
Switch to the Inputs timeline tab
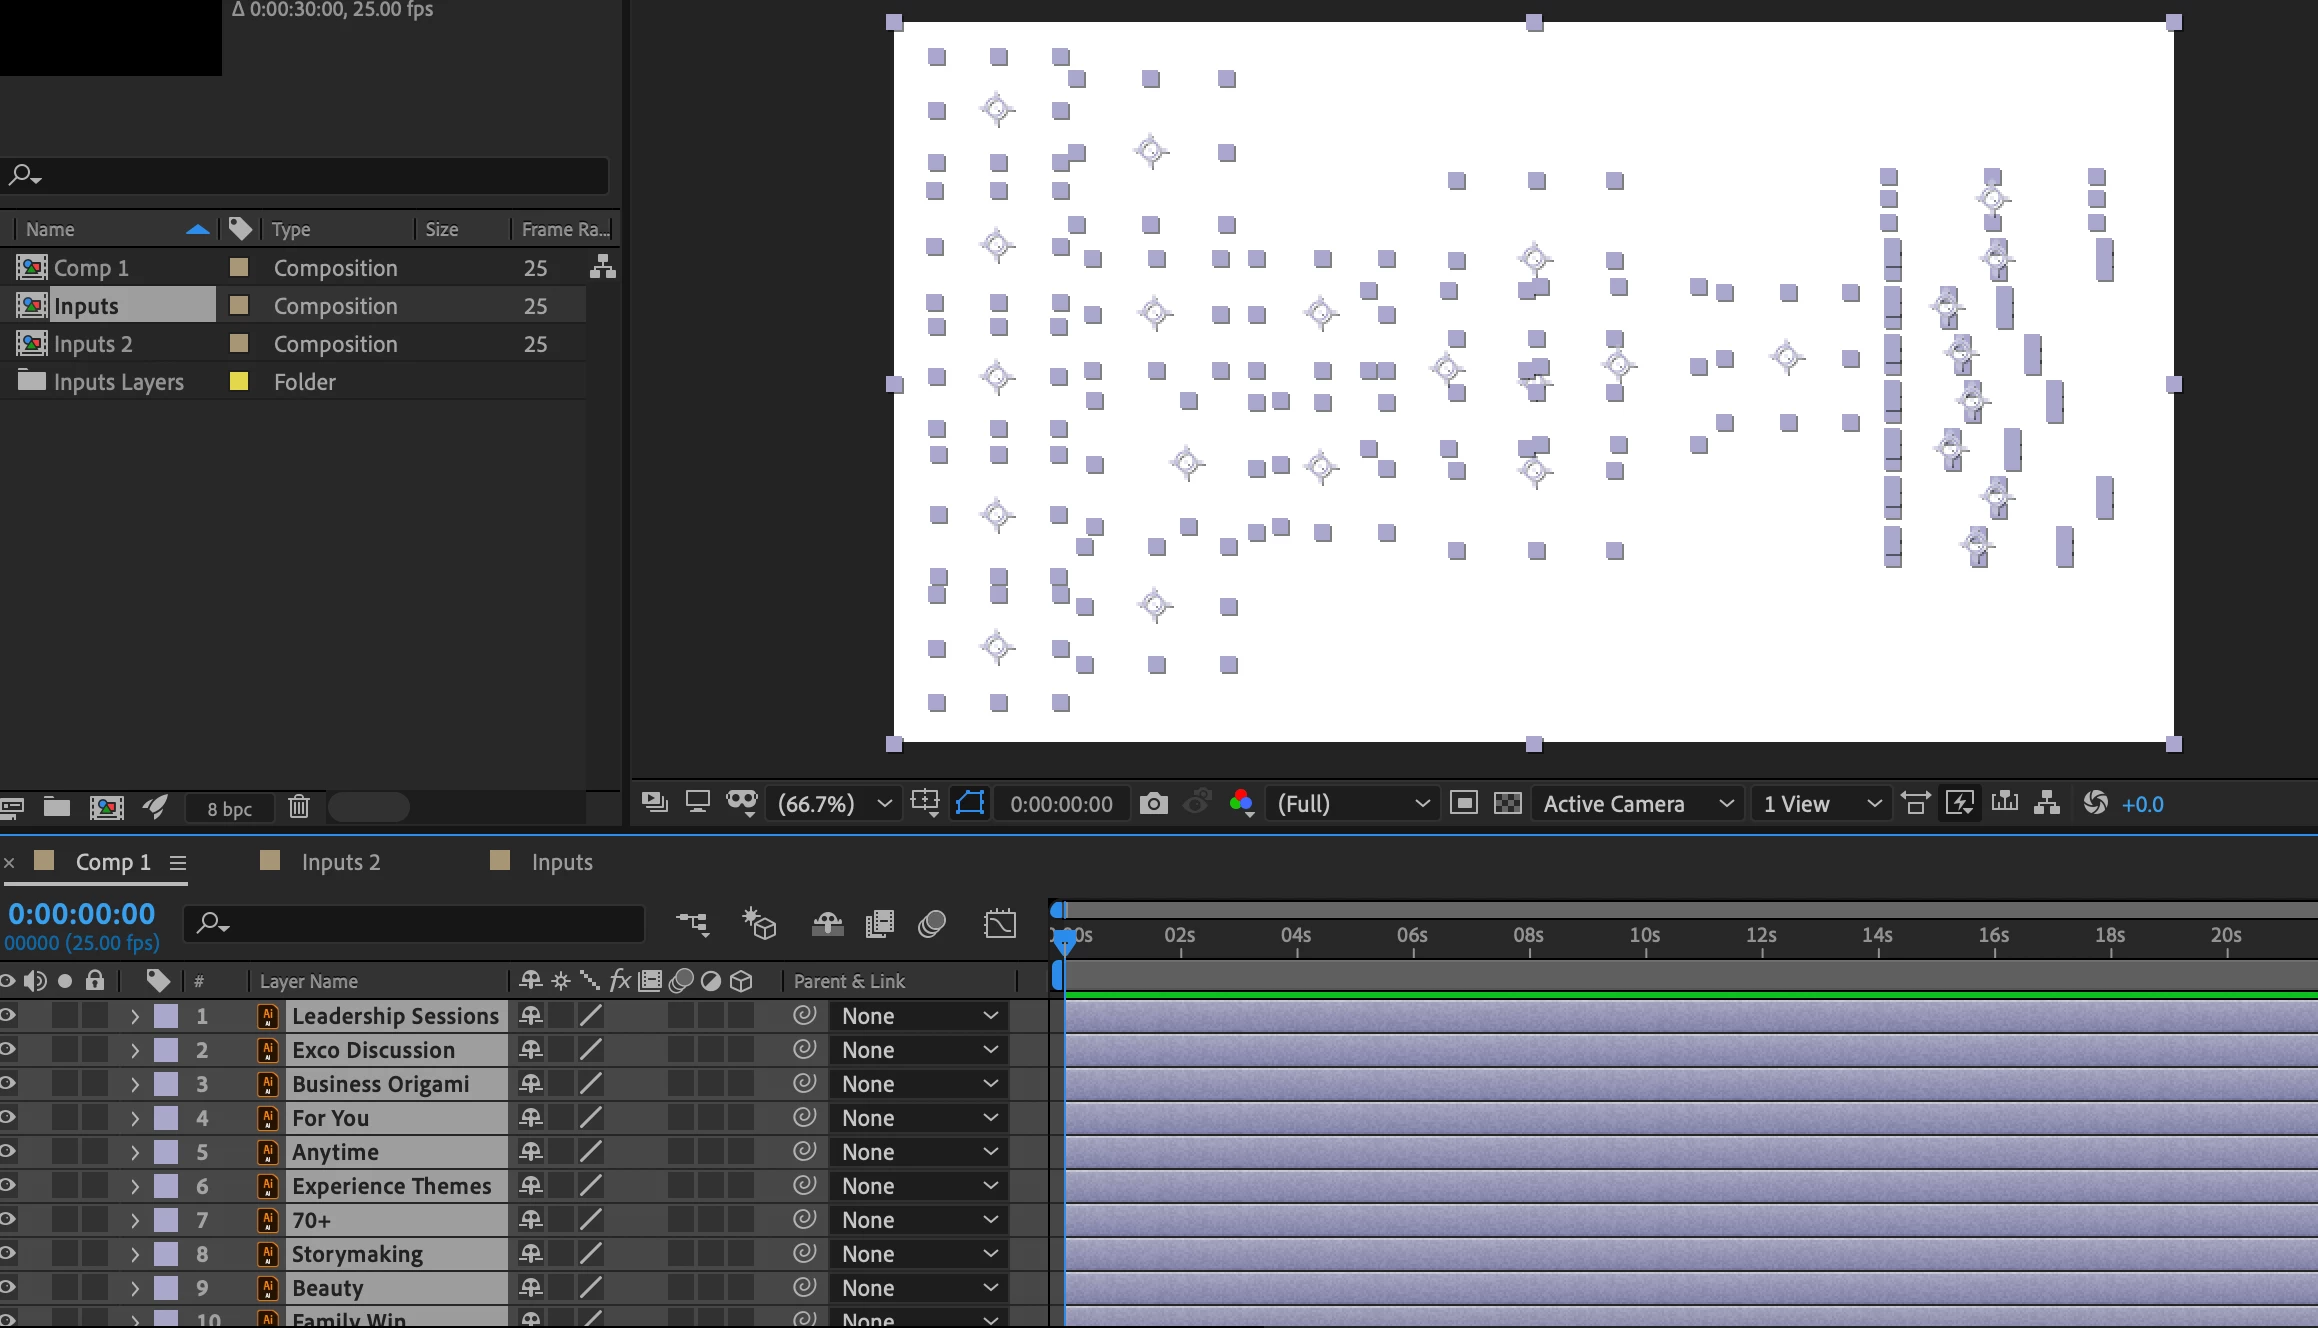click(x=561, y=862)
